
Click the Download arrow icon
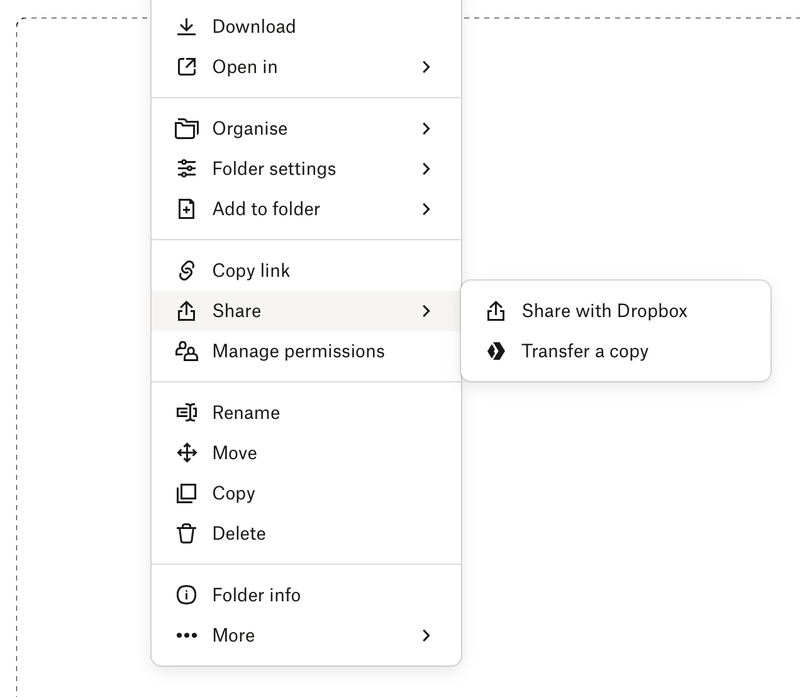(x=186, y=27)
